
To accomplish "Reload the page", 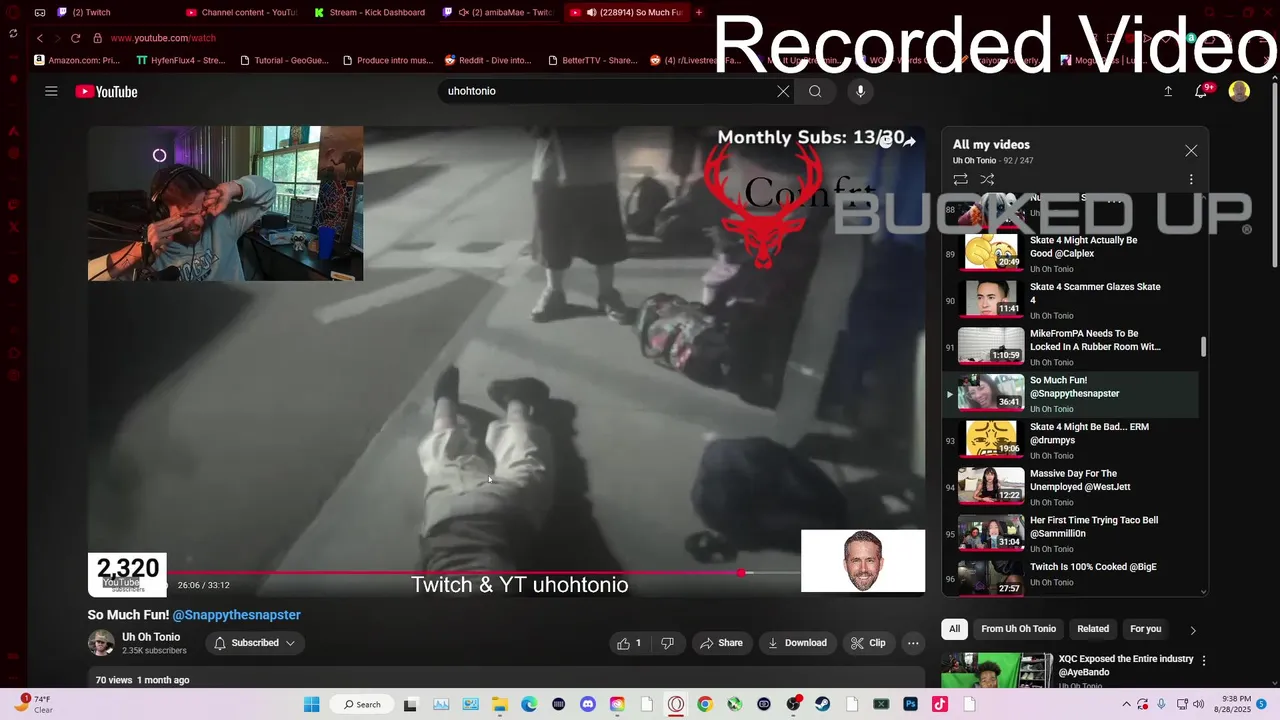I will [x=75, y=38].
